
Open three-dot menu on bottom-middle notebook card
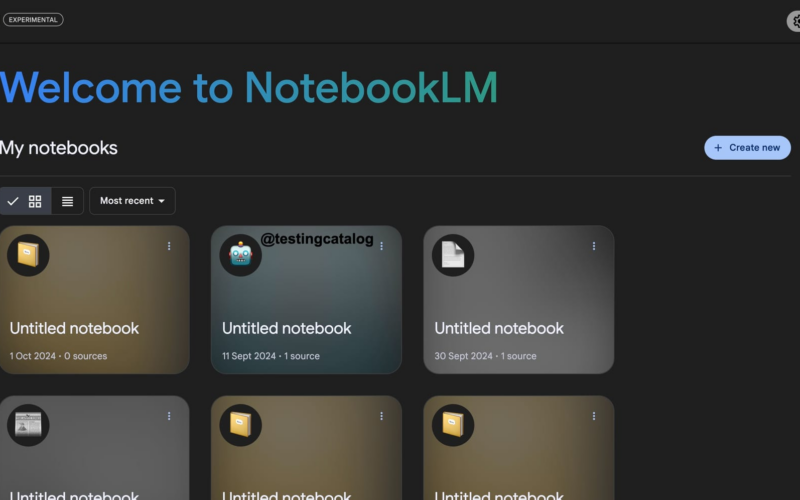click(x=381, y=416)
